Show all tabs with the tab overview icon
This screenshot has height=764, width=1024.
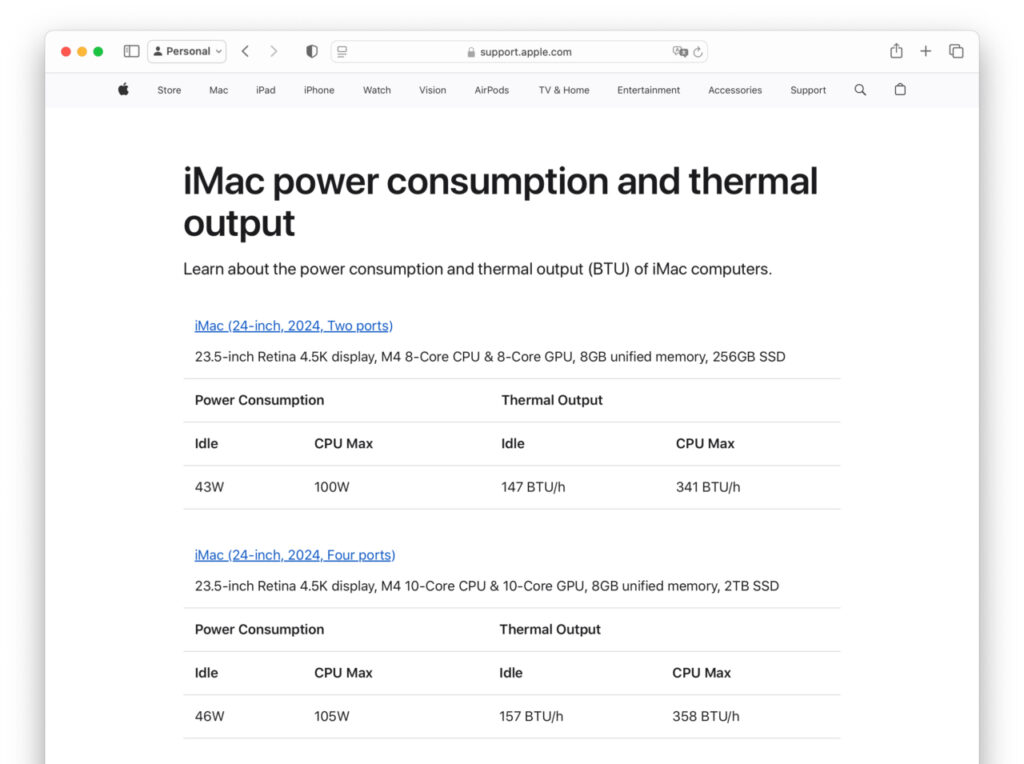point(956,50)
